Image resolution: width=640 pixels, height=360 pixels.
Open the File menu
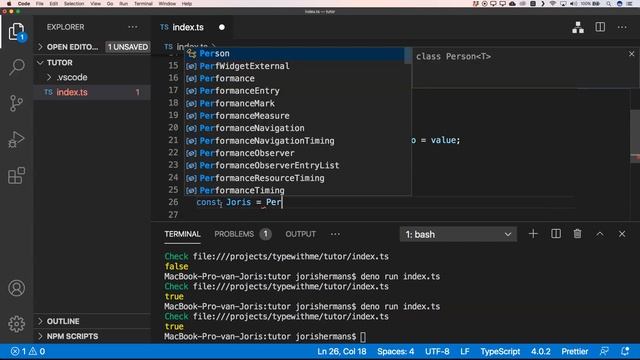pos(40,4)
